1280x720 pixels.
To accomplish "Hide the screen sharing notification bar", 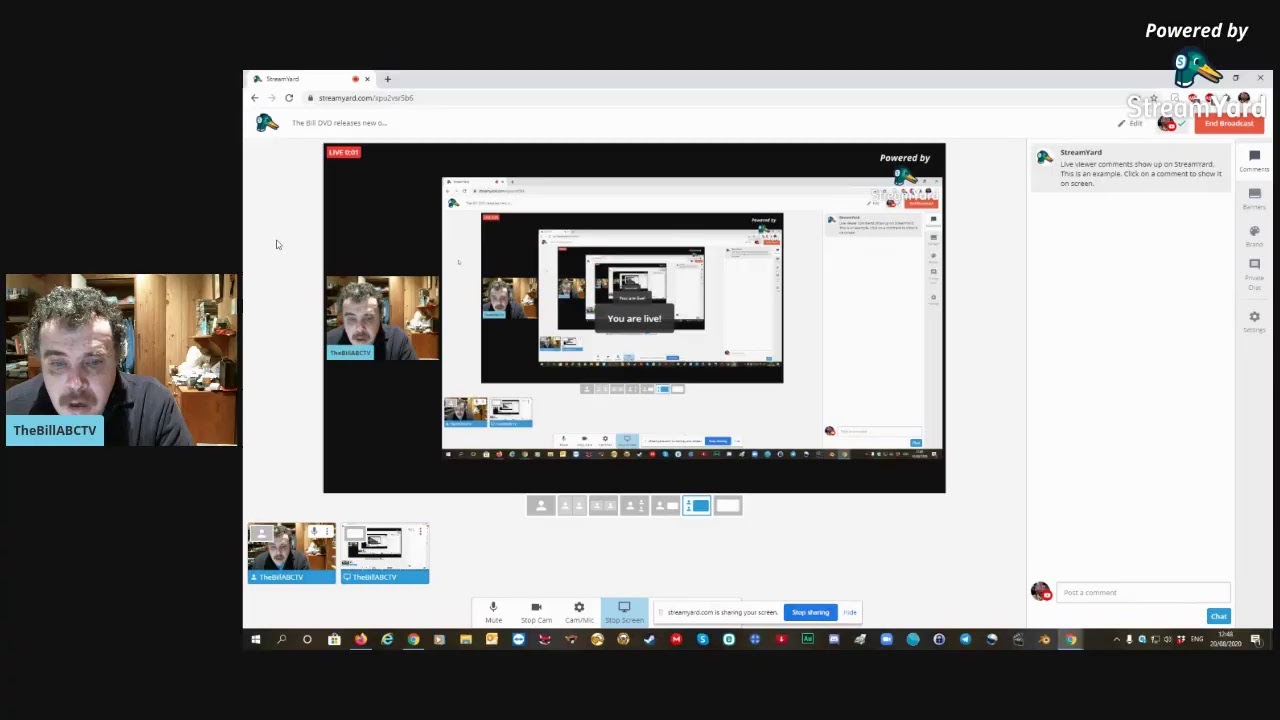I will (x=850, y=612).
